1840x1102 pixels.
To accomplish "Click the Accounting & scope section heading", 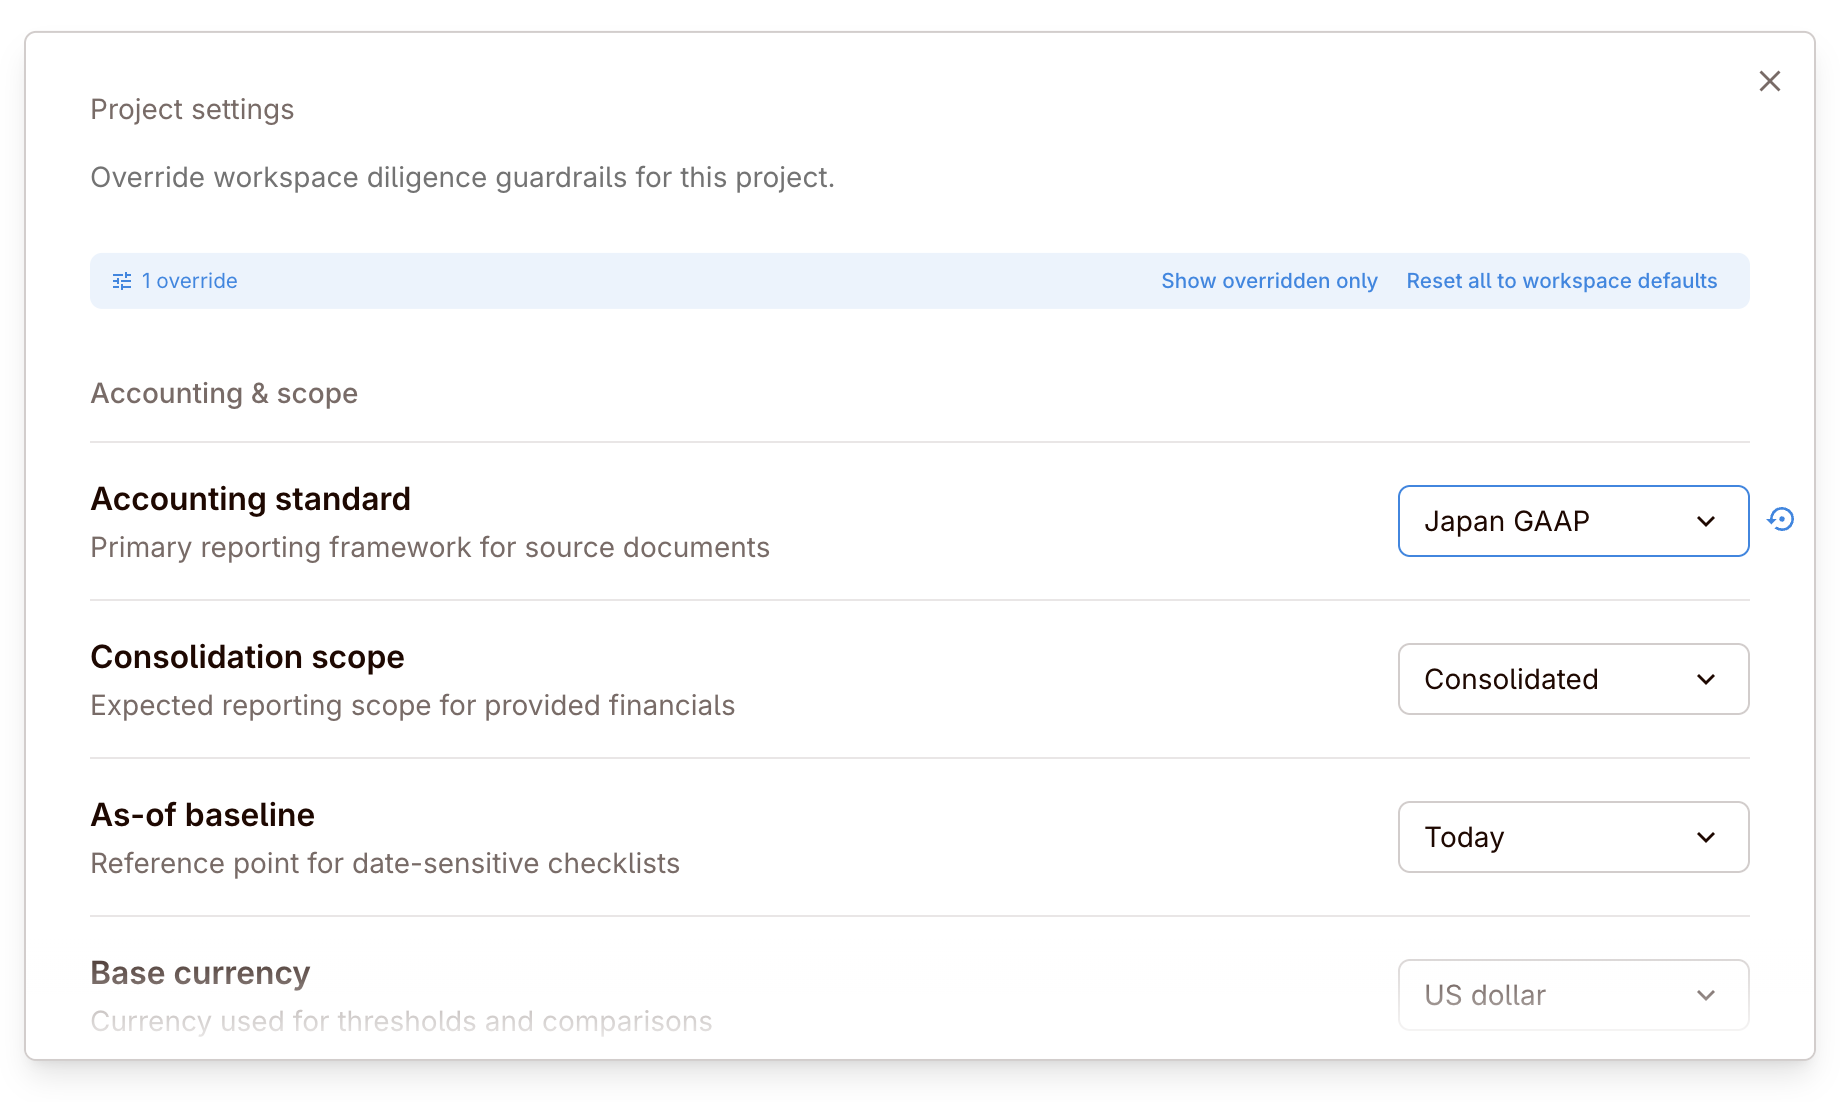I will 225,394.
